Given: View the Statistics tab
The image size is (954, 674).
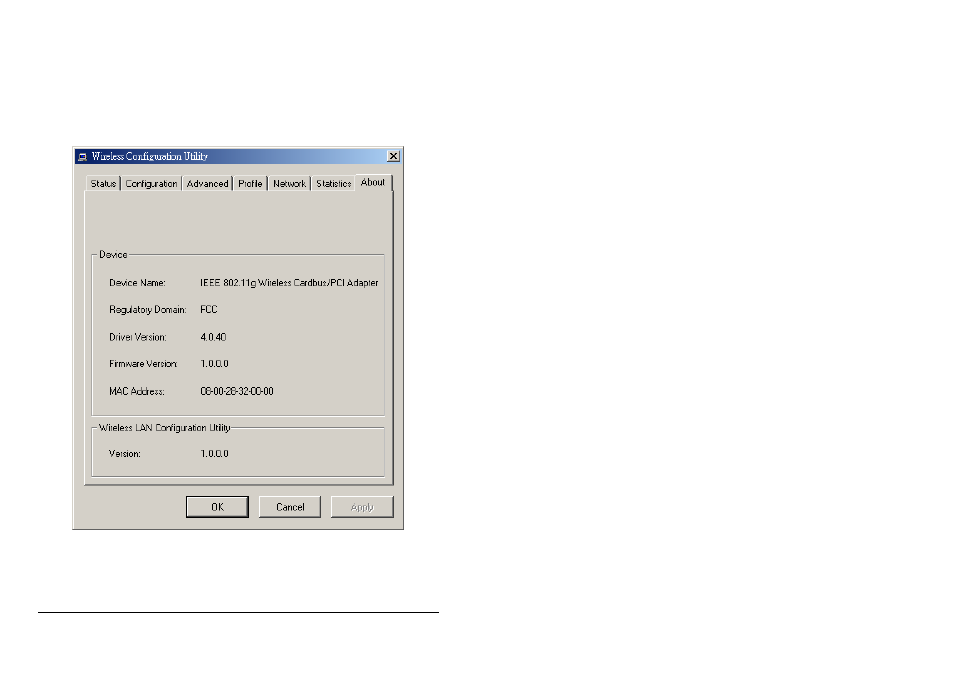Looking at the screenshot, I should 333,183.
